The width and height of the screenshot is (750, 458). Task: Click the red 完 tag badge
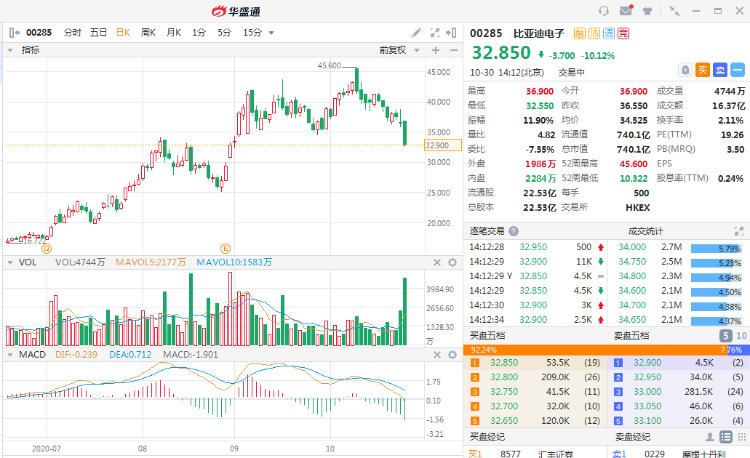pyautogui.click(x=623, y=33)
